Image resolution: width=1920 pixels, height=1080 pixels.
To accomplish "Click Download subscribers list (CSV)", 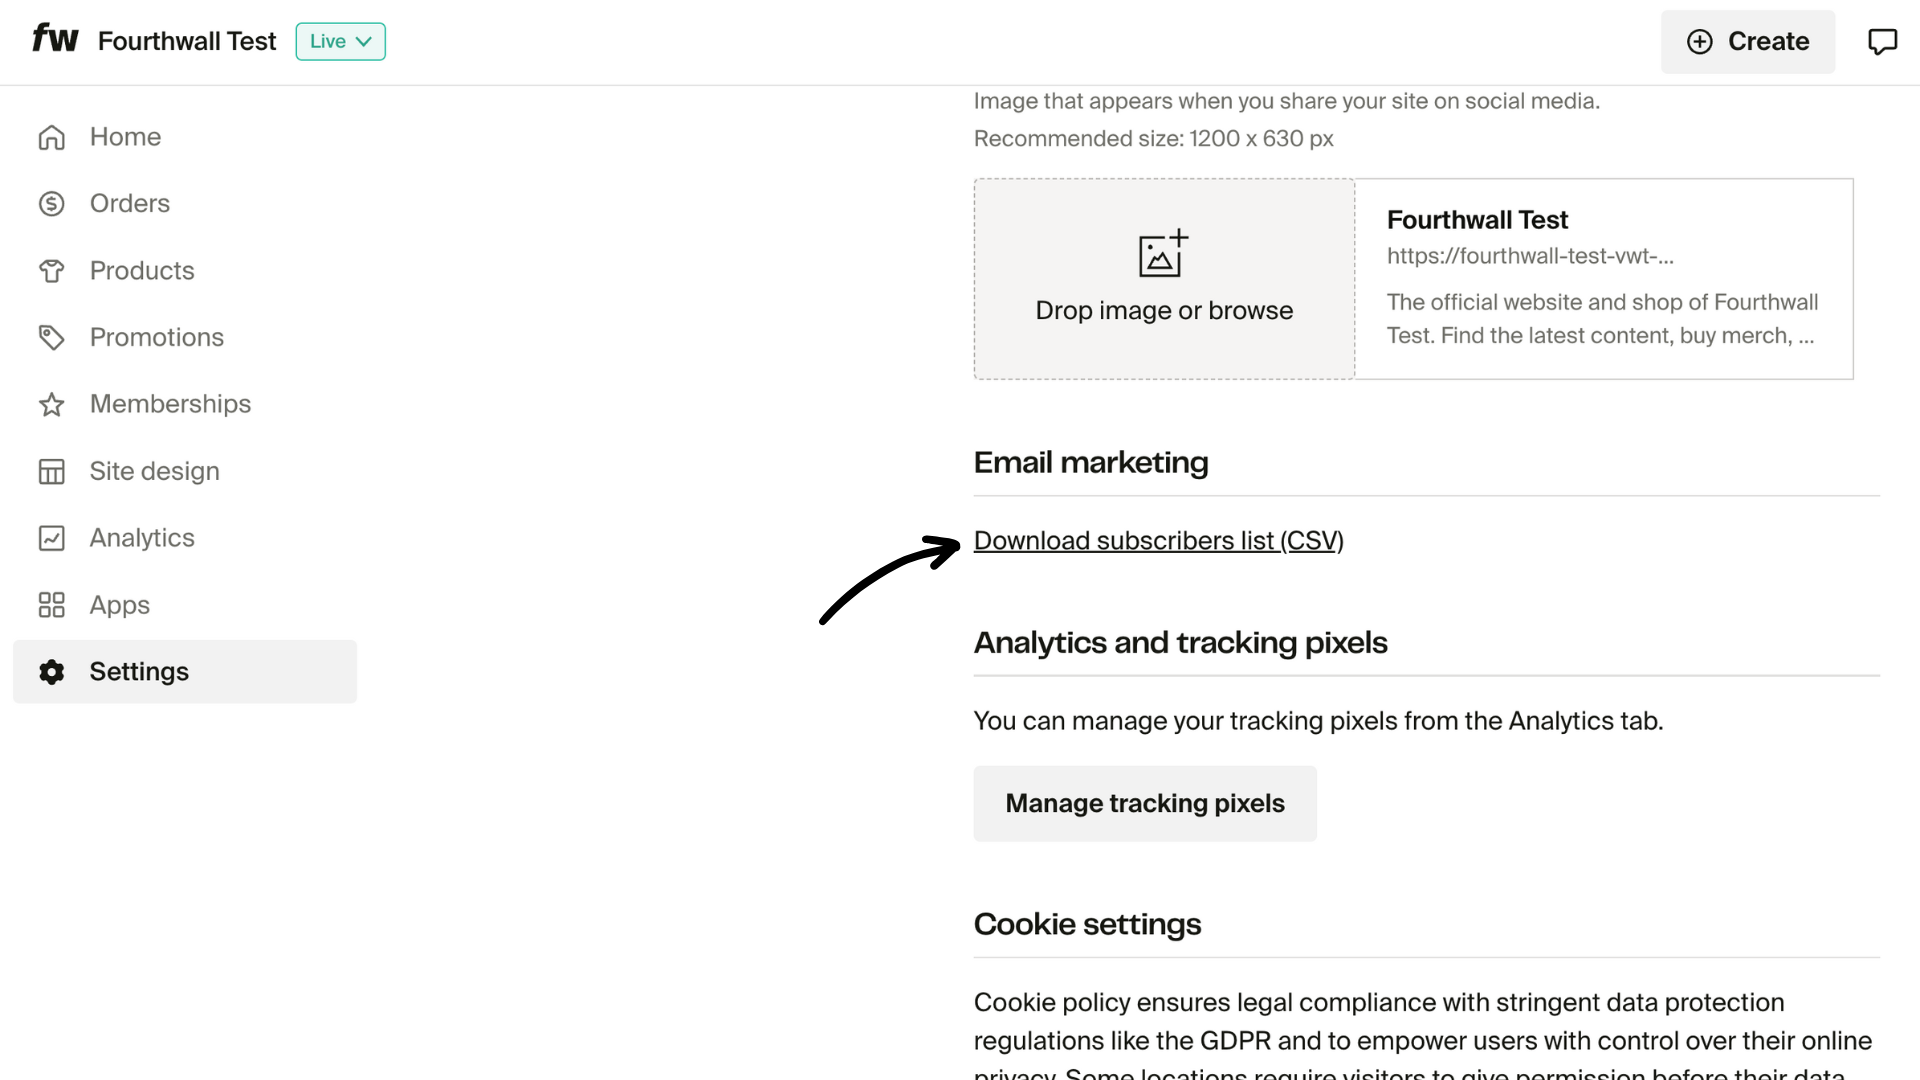I will [x=1158, y=540].
